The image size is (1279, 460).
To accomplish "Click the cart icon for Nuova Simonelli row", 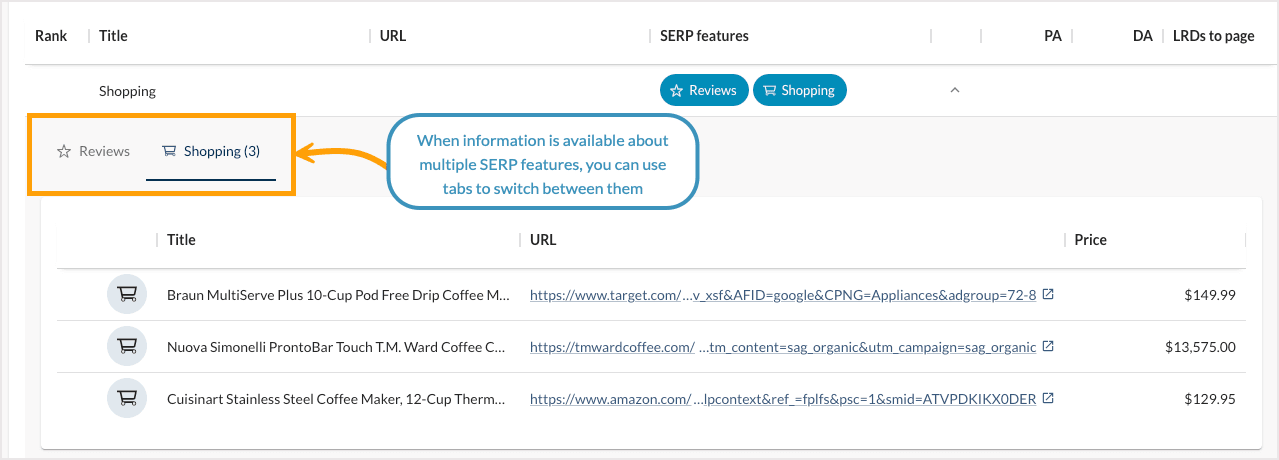I will coord(127,347).
